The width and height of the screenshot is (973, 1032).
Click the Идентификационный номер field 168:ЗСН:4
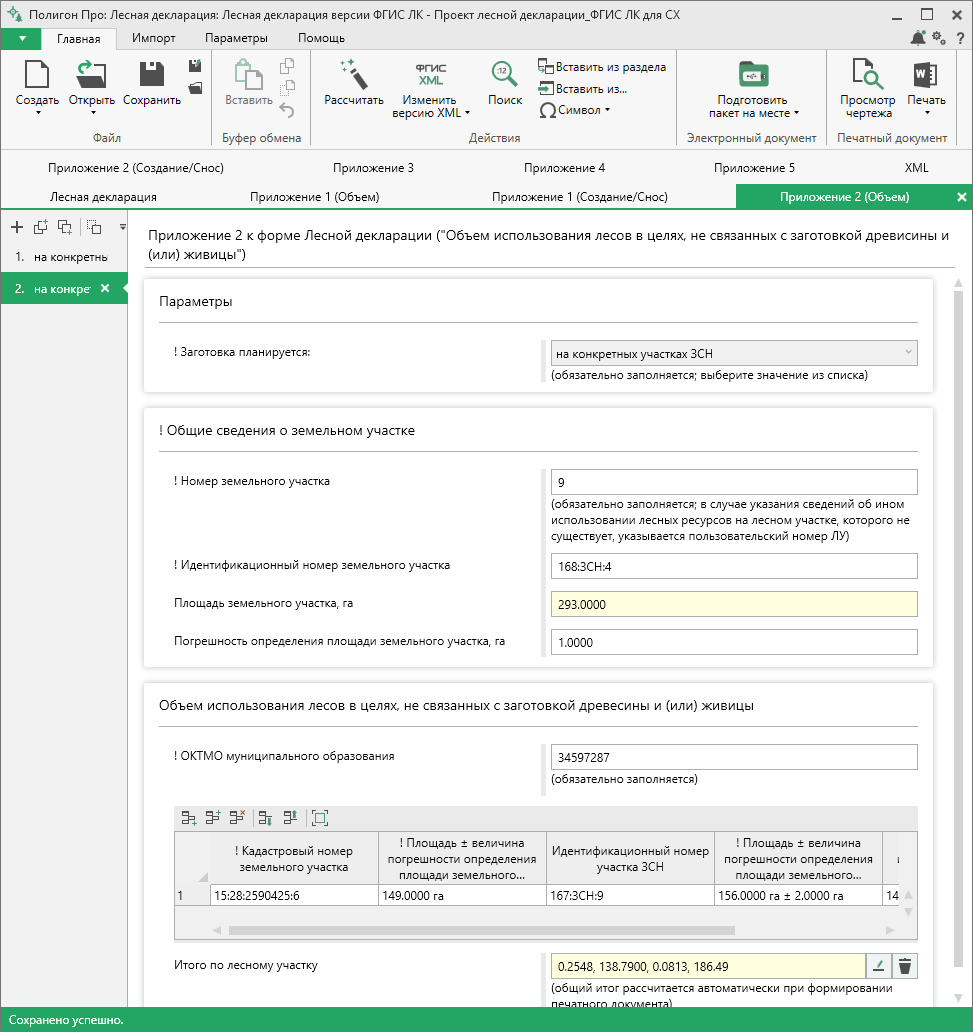click(734, 566)
